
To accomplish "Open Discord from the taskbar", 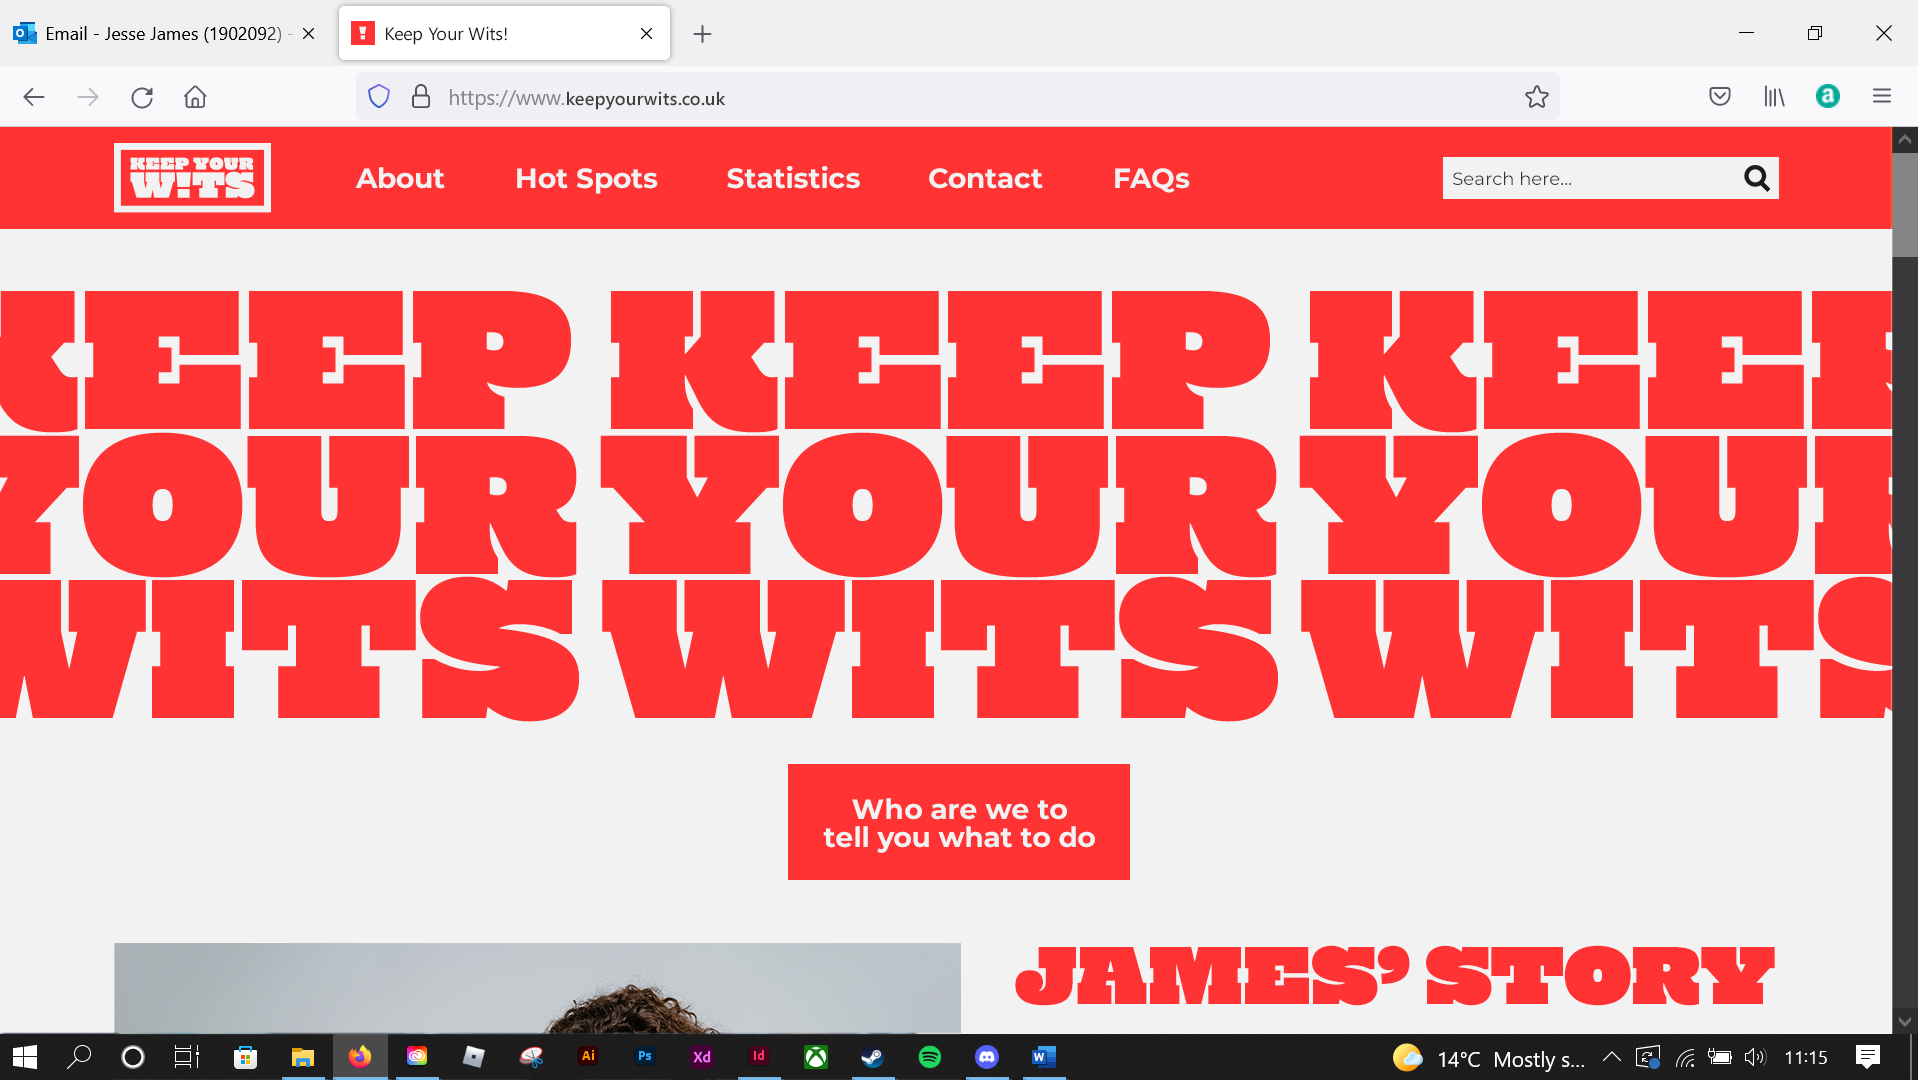I will tap(987, 1057).
